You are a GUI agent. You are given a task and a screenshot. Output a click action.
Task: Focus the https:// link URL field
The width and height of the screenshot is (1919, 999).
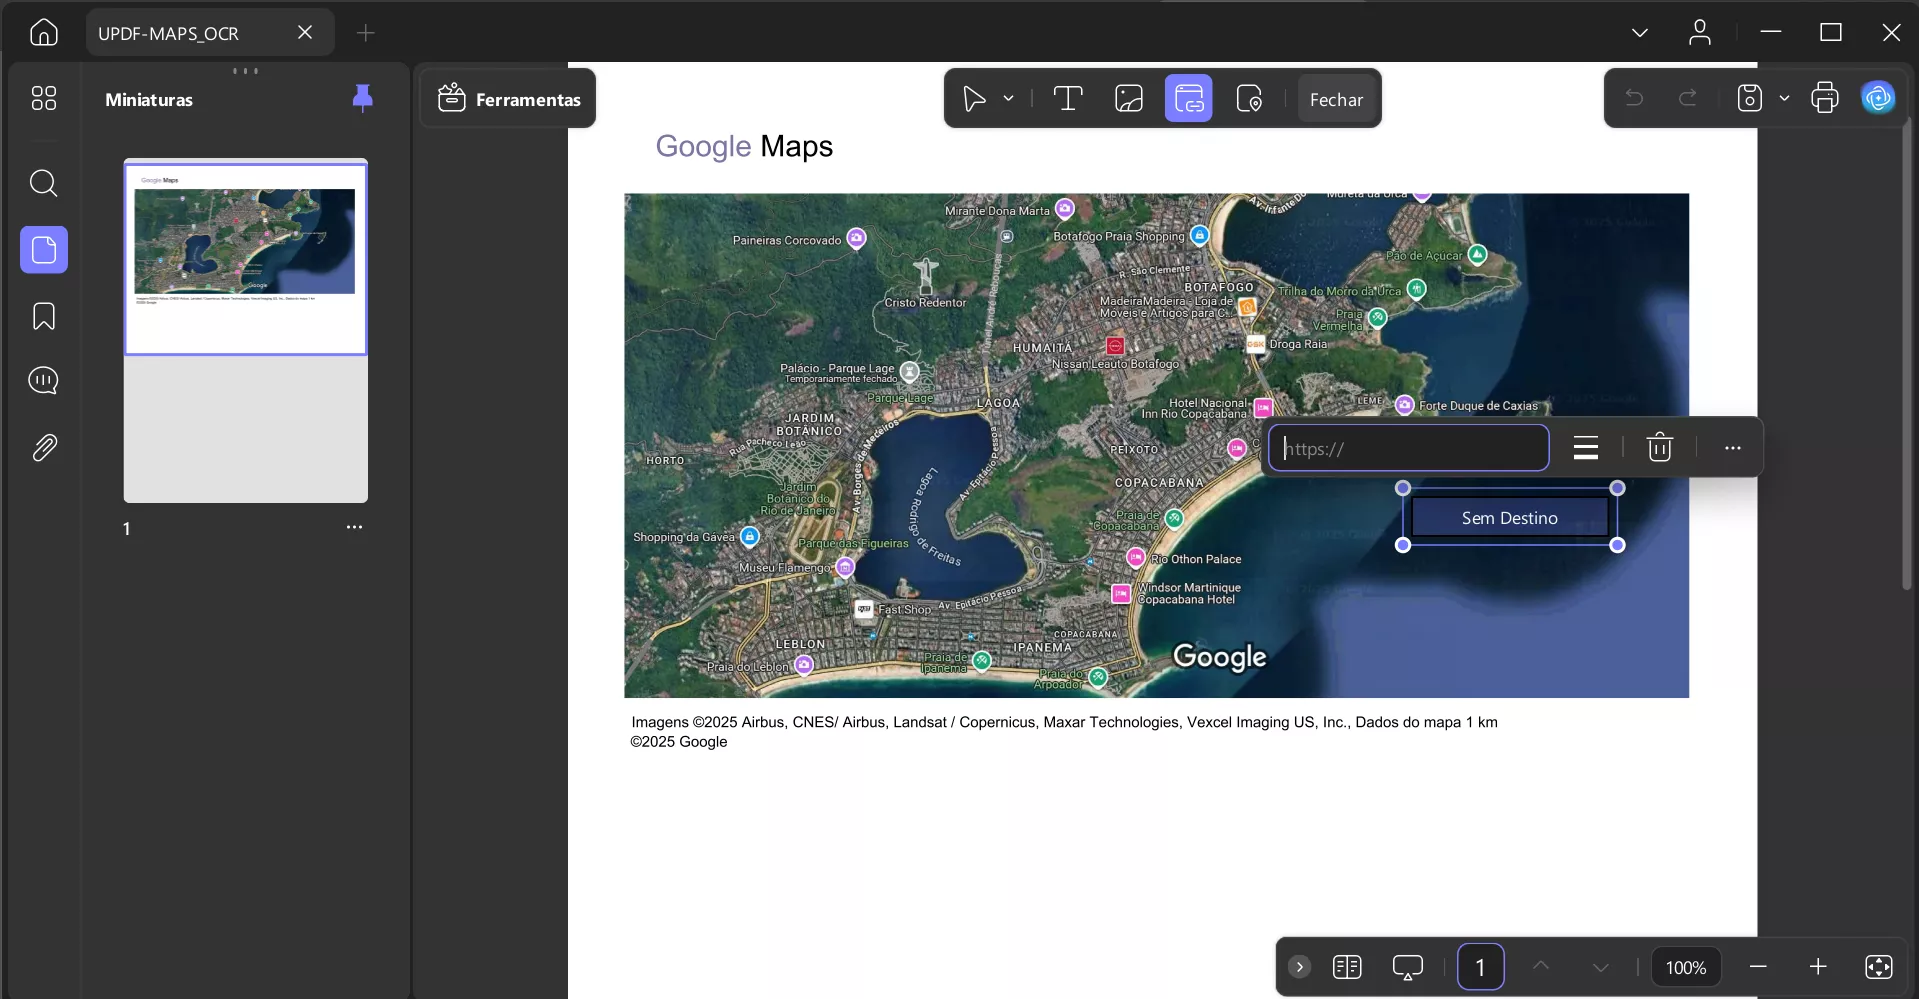1409,448
